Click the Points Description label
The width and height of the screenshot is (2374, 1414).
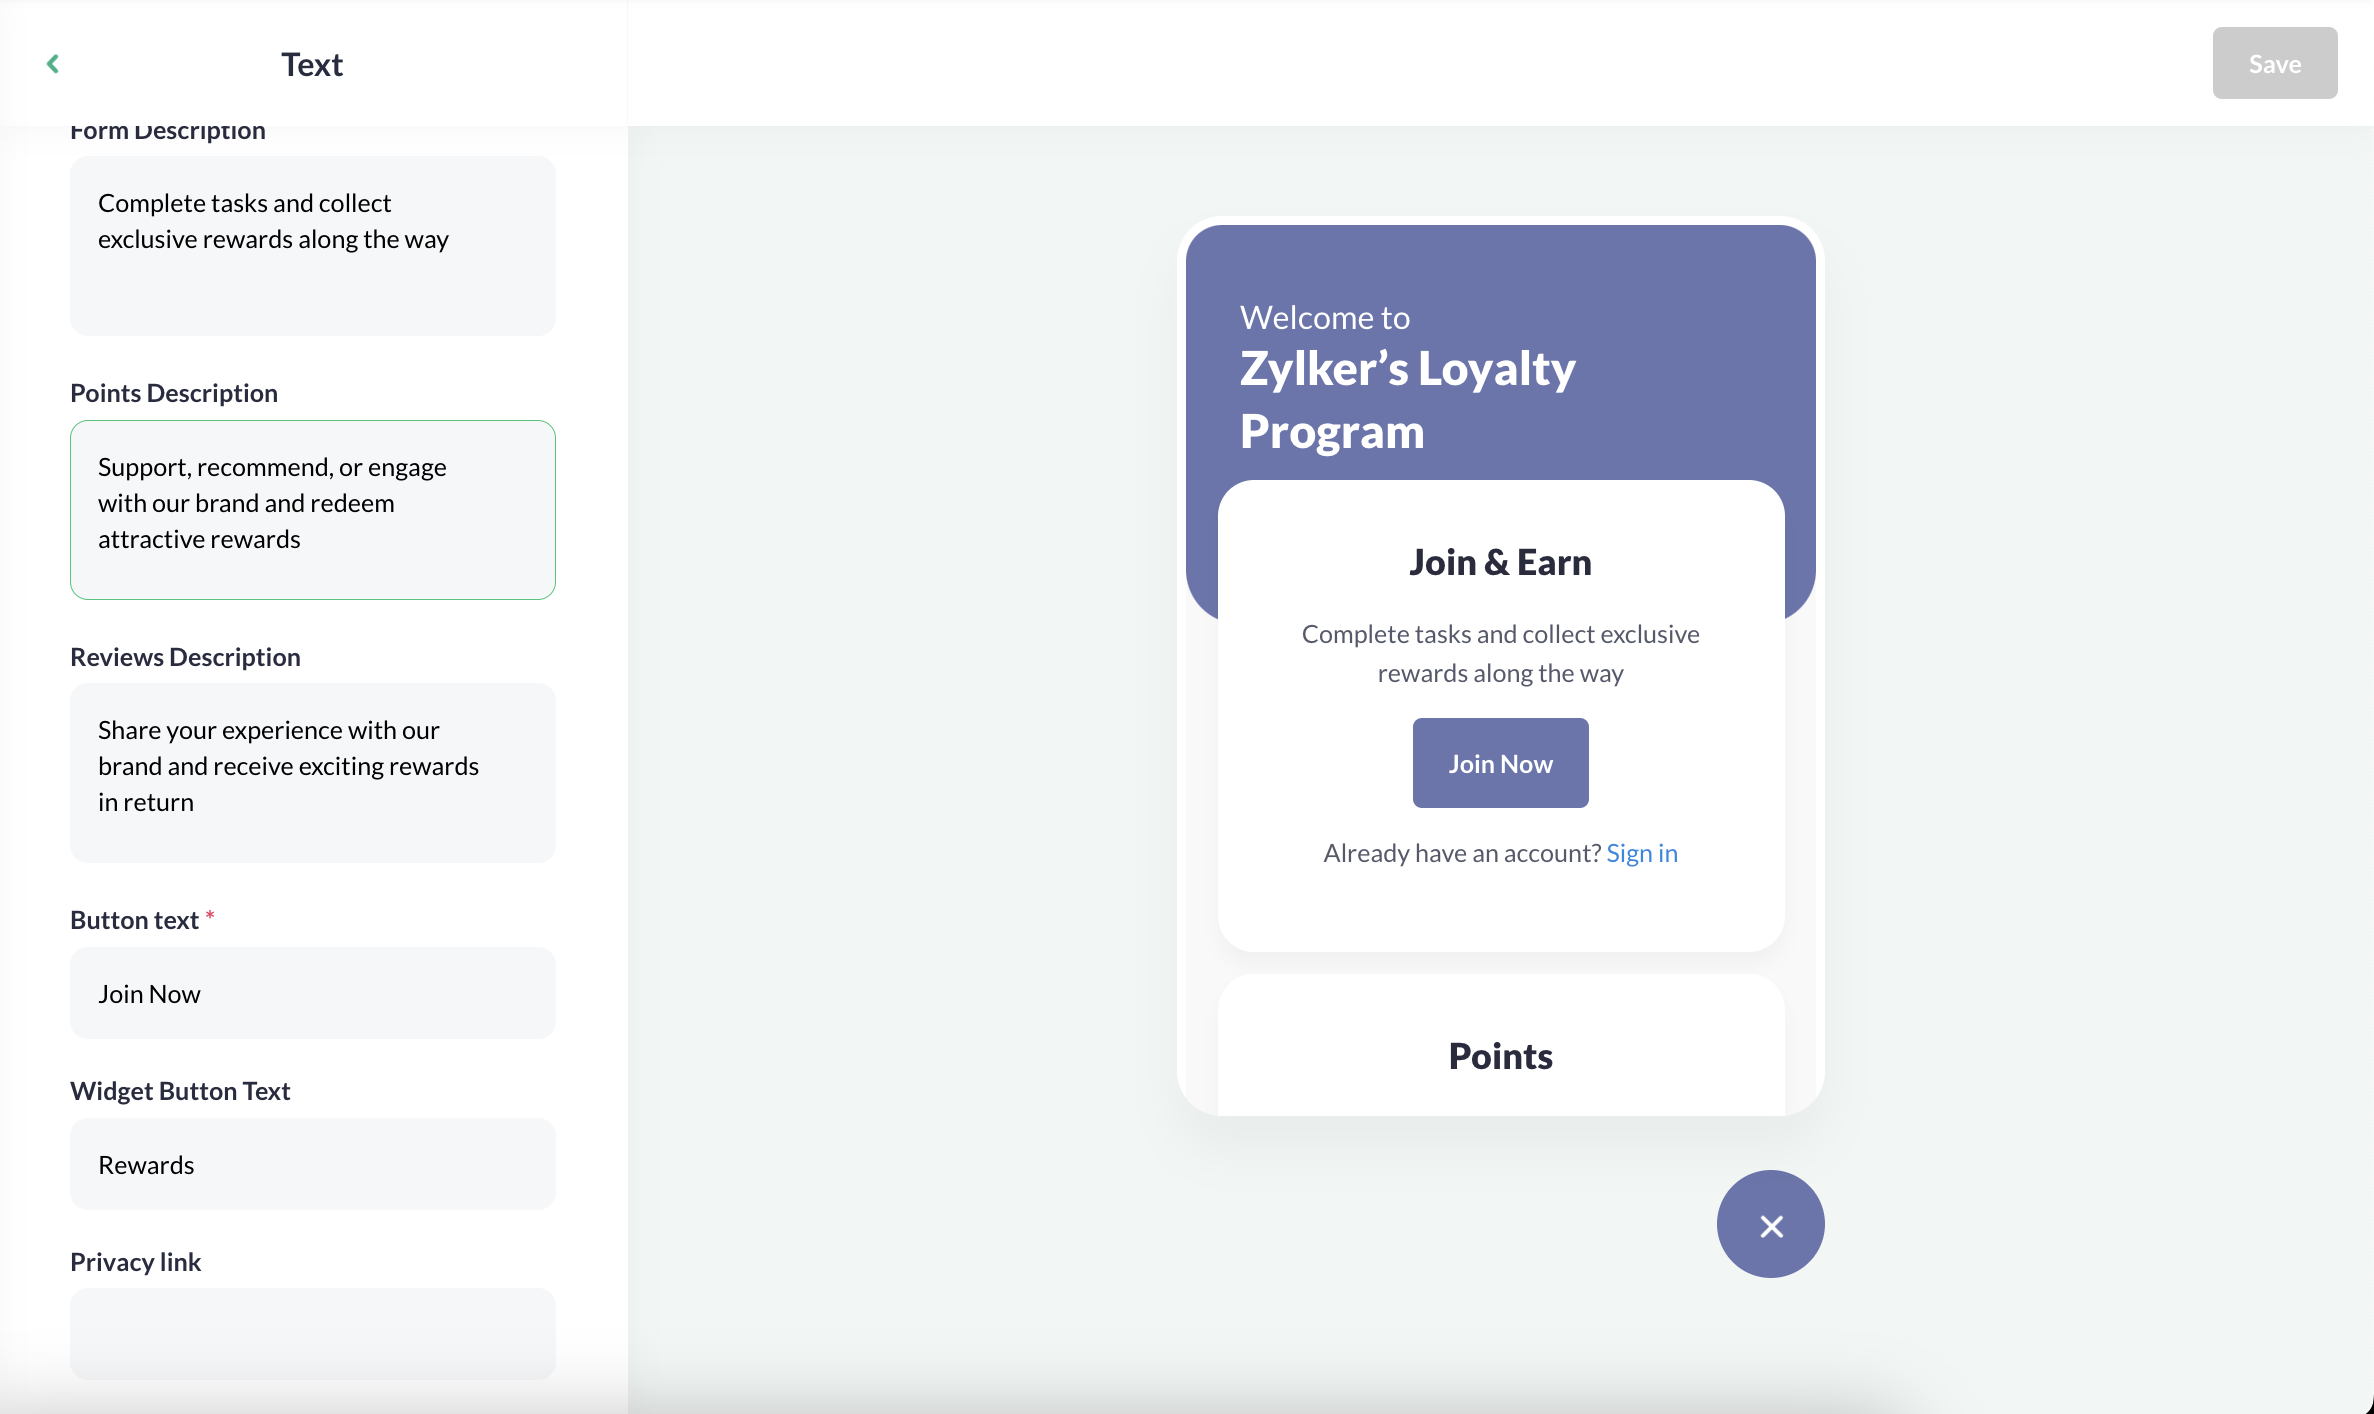(x=174, y=393)
